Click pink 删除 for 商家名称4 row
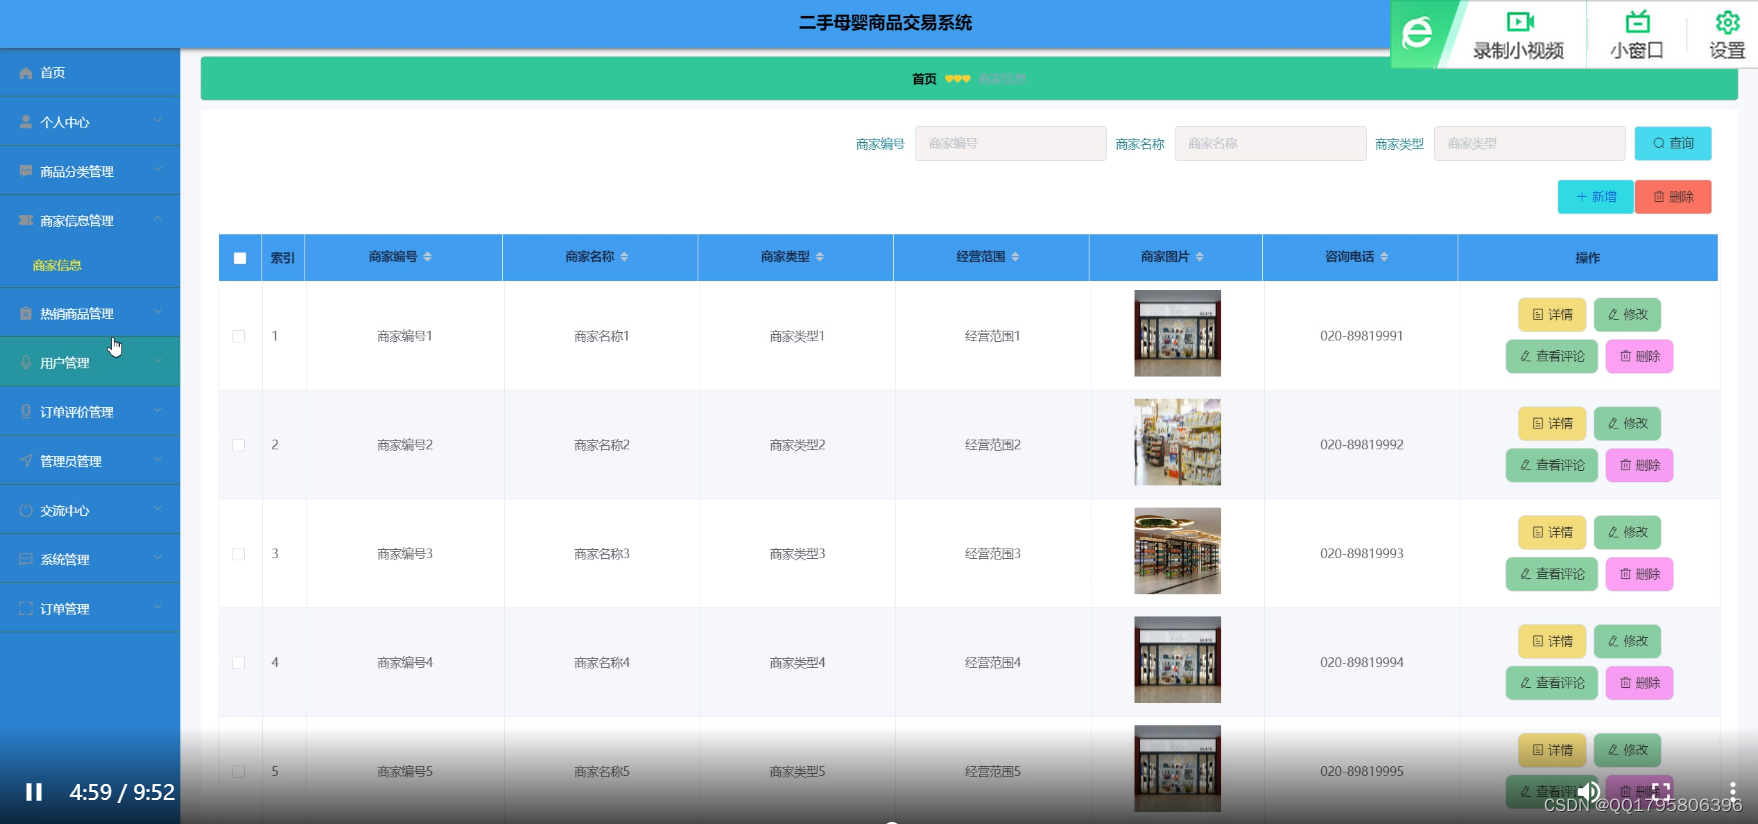 coord(1639,683)
